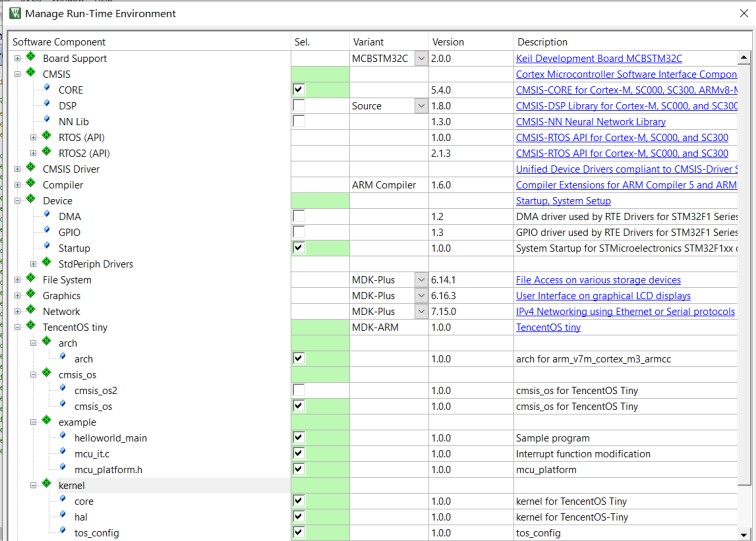The height and width of the screenshot is (541, 756).
Task: Open User Interface on graphical LCD displays link
Action: coord(603,296)
